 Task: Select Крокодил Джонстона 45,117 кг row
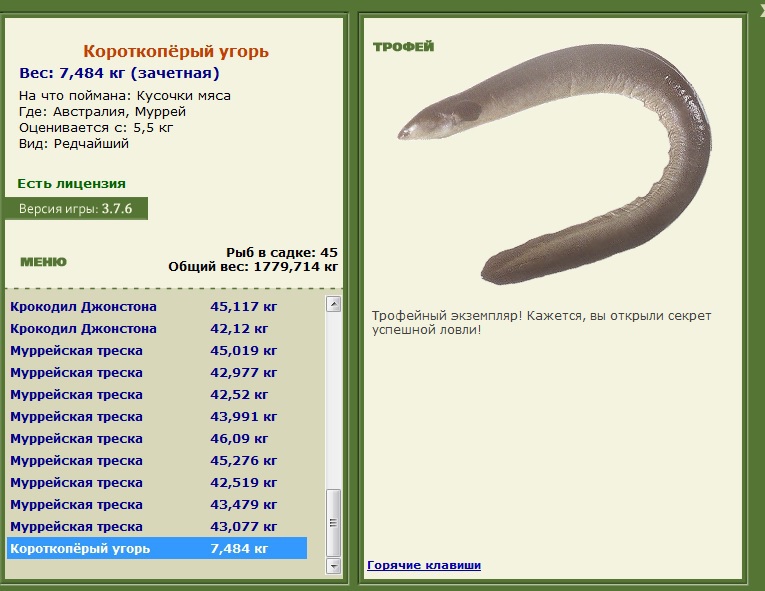(x=157, y=307)
